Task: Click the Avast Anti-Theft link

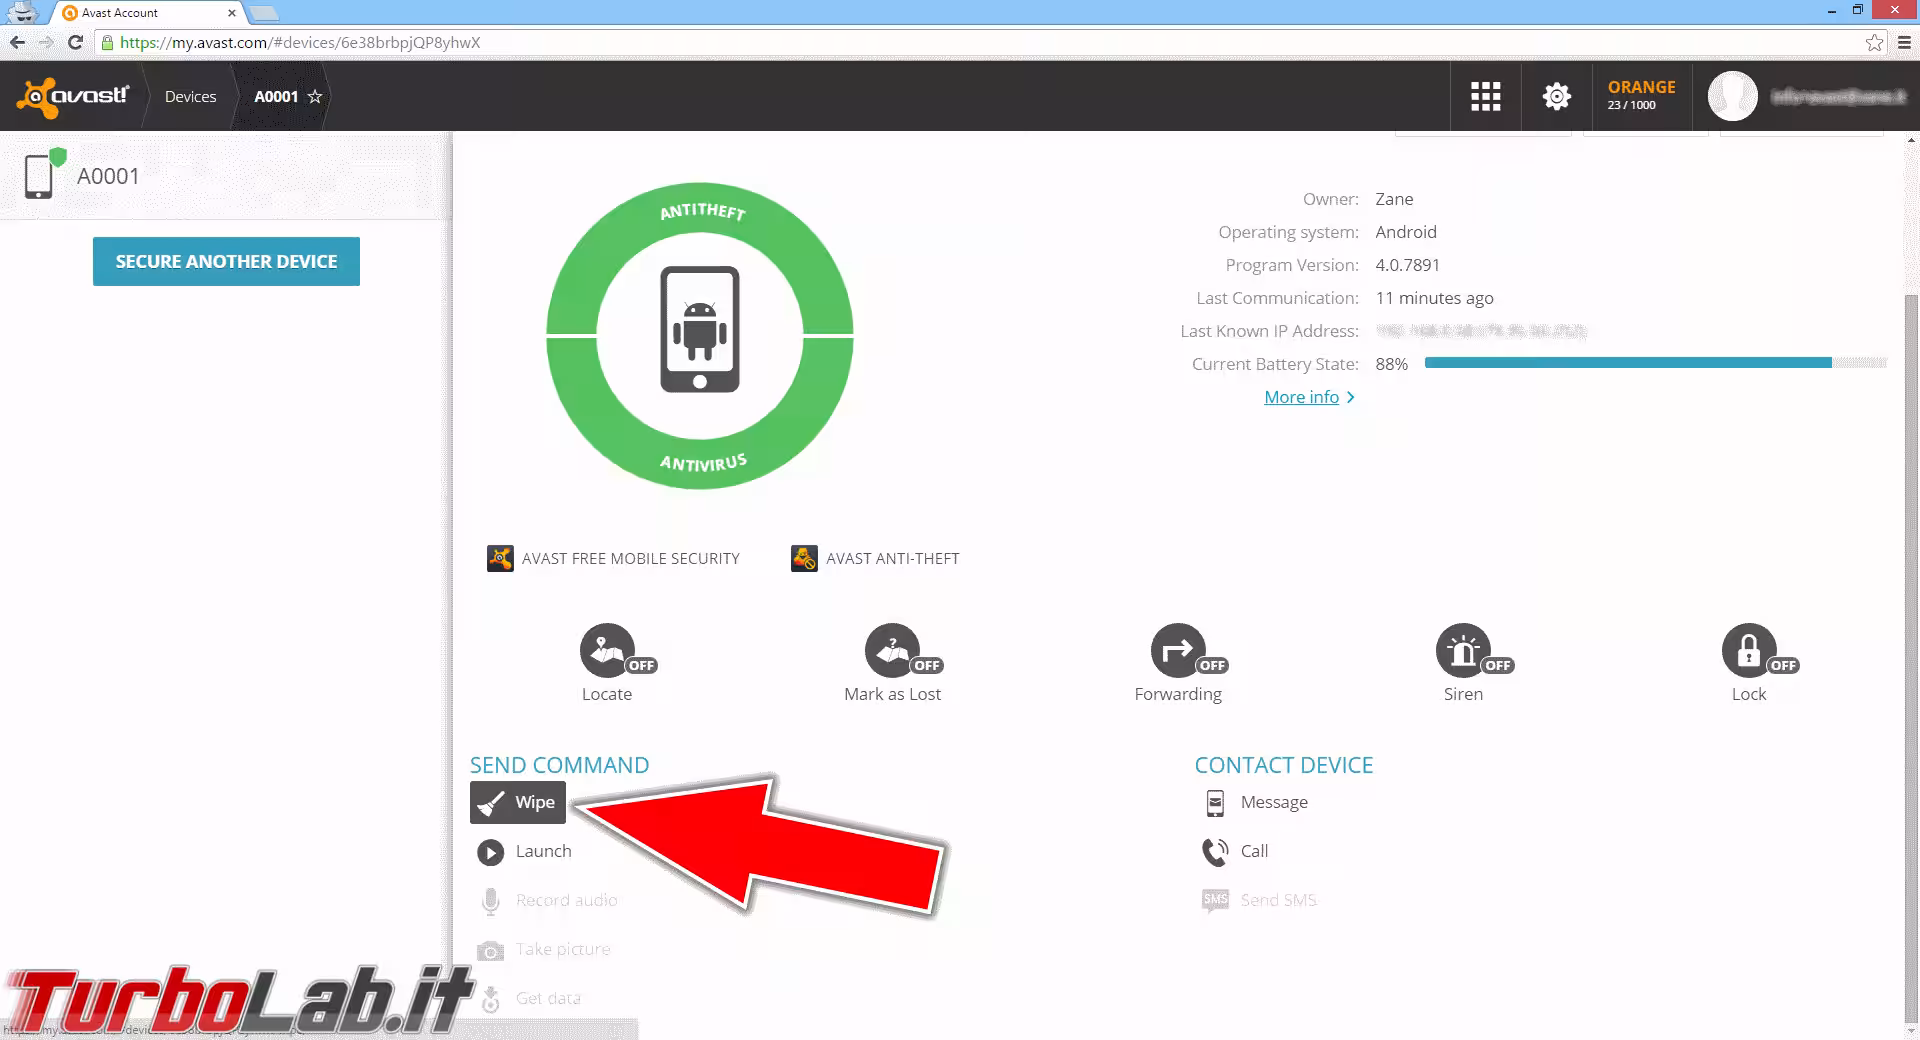Action: [x=892, y=559]
